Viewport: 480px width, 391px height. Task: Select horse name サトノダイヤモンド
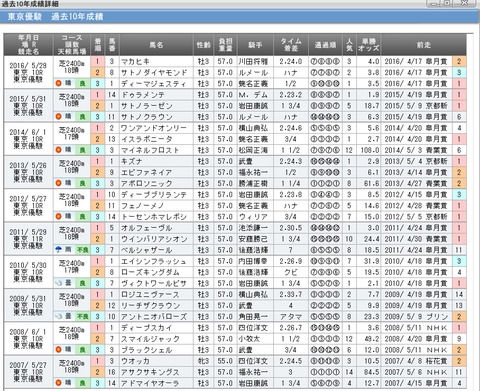pyautogui.click(x=154, y=72)
